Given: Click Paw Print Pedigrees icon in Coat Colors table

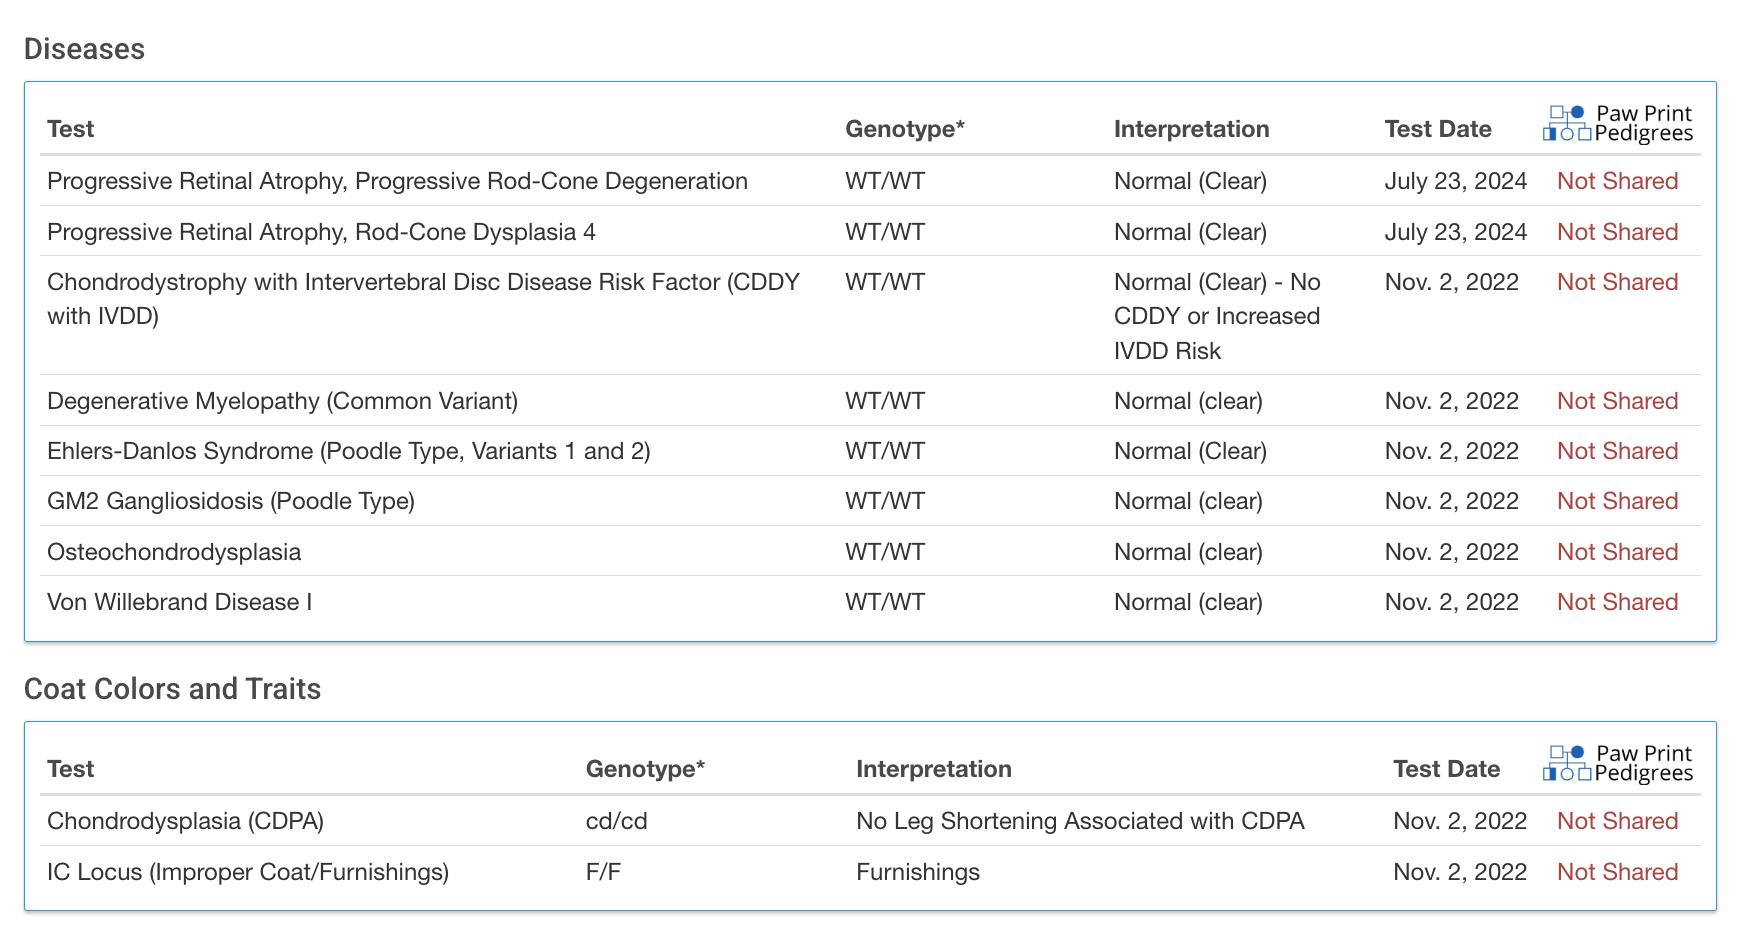Looking at the screenshot, I should 1617,764.
